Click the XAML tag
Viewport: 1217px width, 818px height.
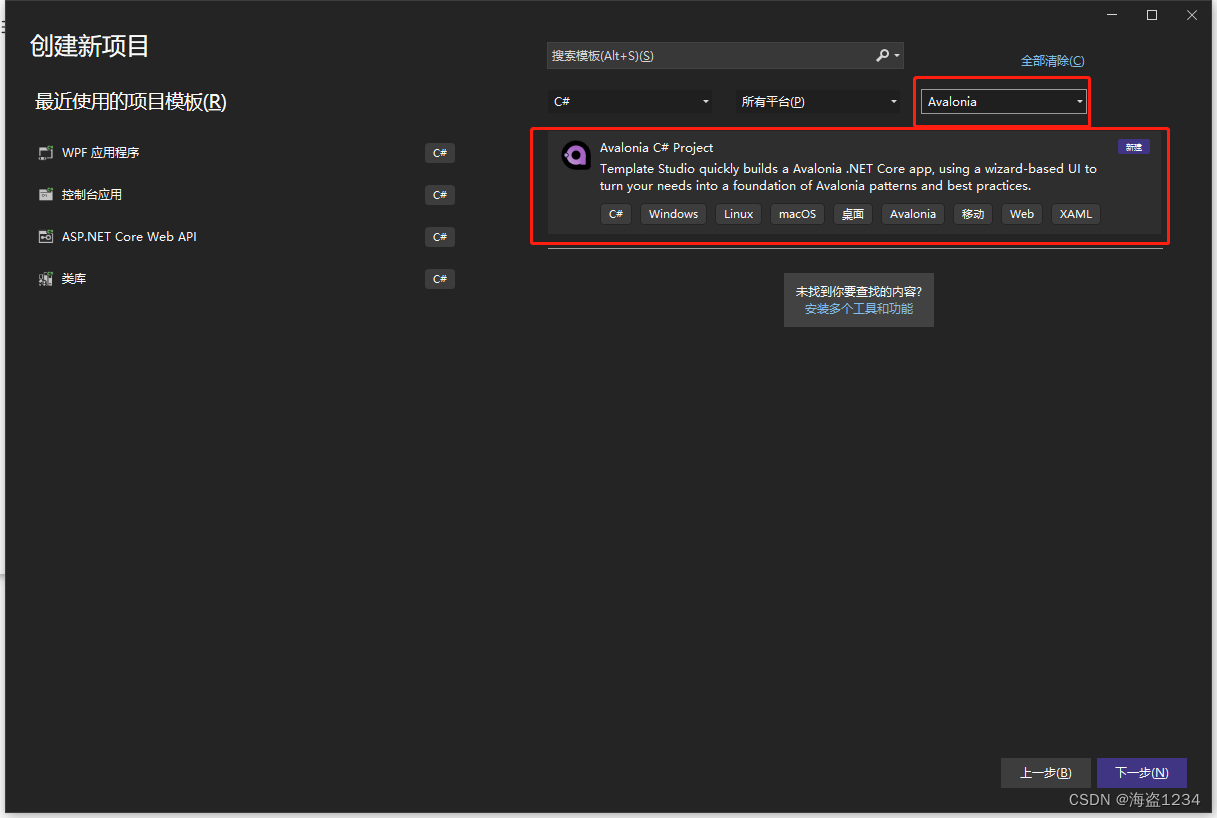click(1076, 214)
